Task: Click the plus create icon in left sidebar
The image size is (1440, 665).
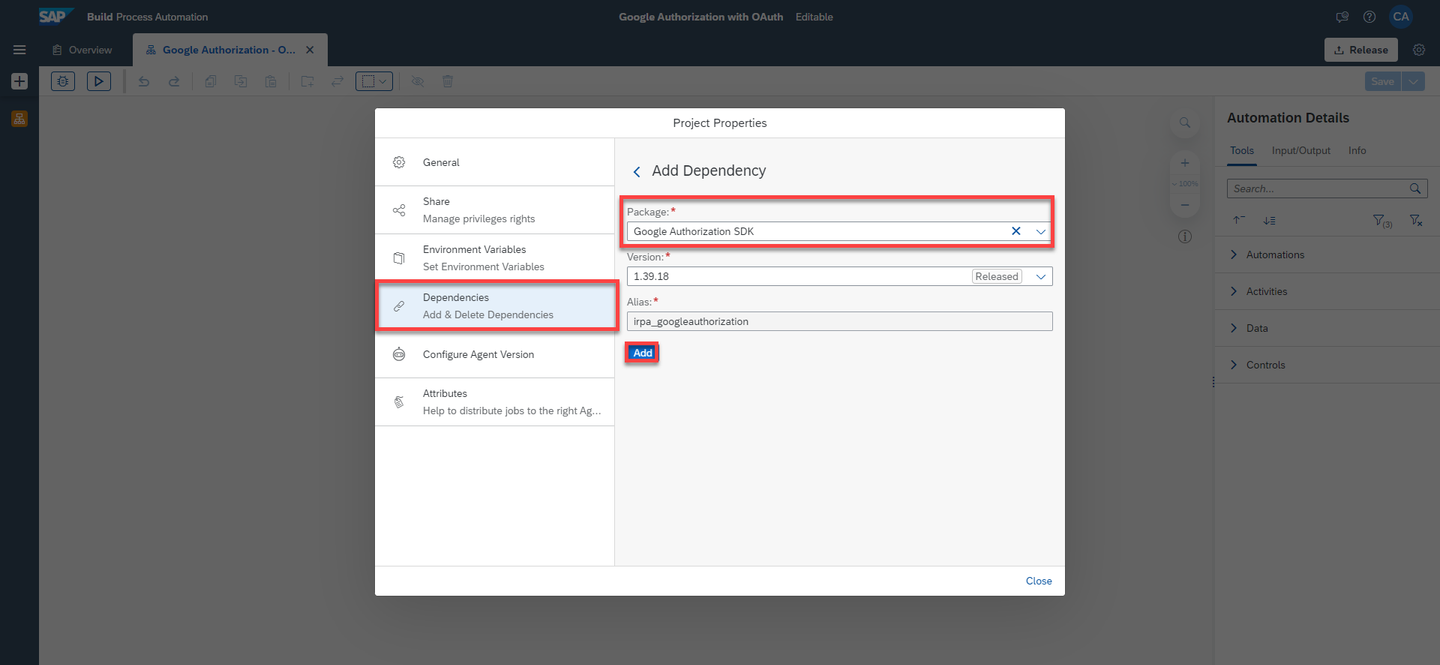Action: [19, 82]
